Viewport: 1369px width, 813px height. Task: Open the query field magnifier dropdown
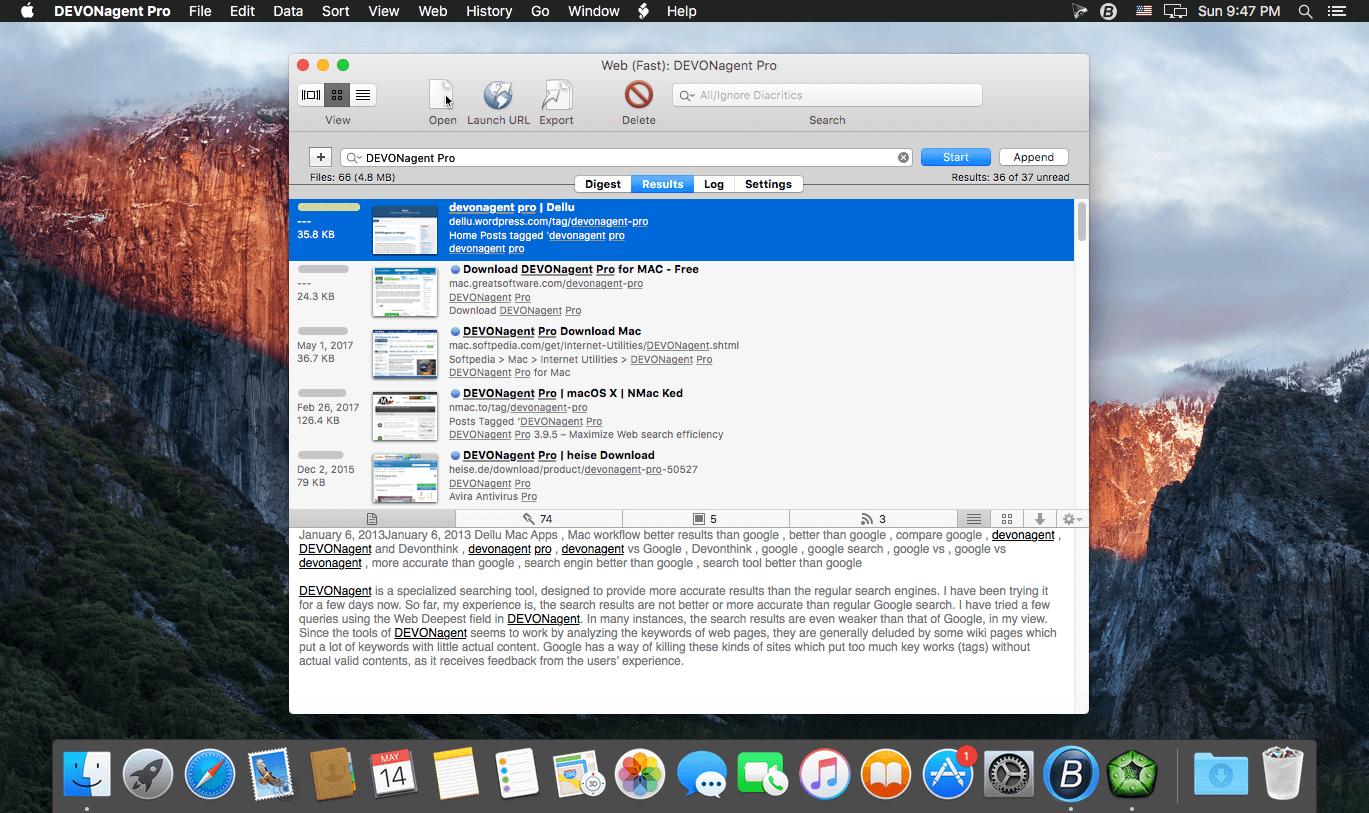click(355, 158)
